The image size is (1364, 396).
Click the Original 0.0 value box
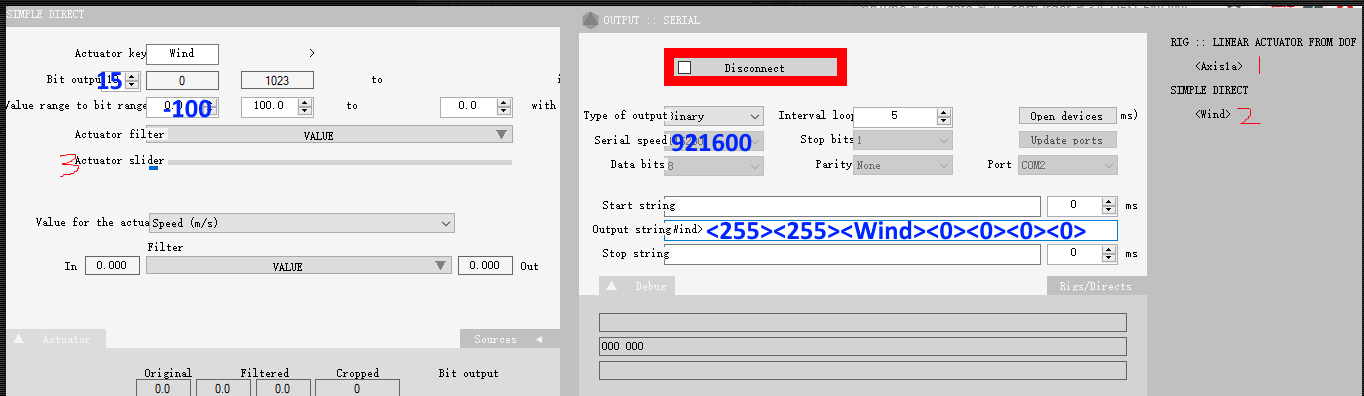pos(163,388)
